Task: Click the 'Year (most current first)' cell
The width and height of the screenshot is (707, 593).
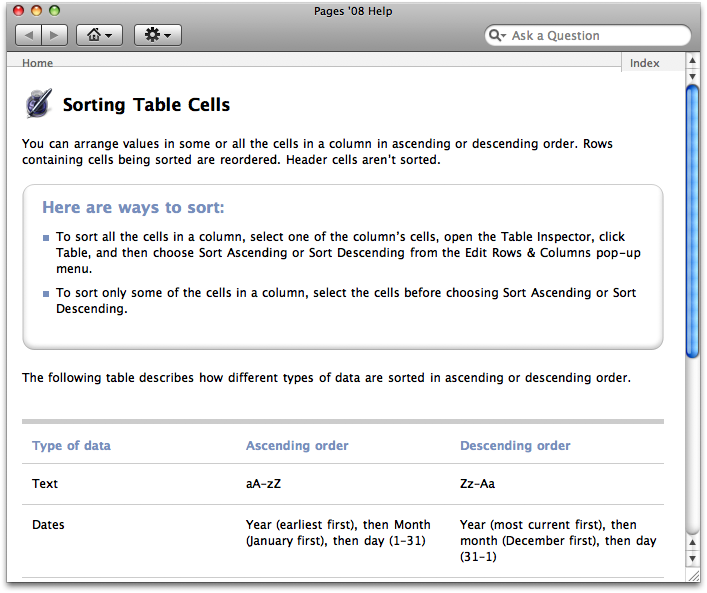Action: [558, 540]
